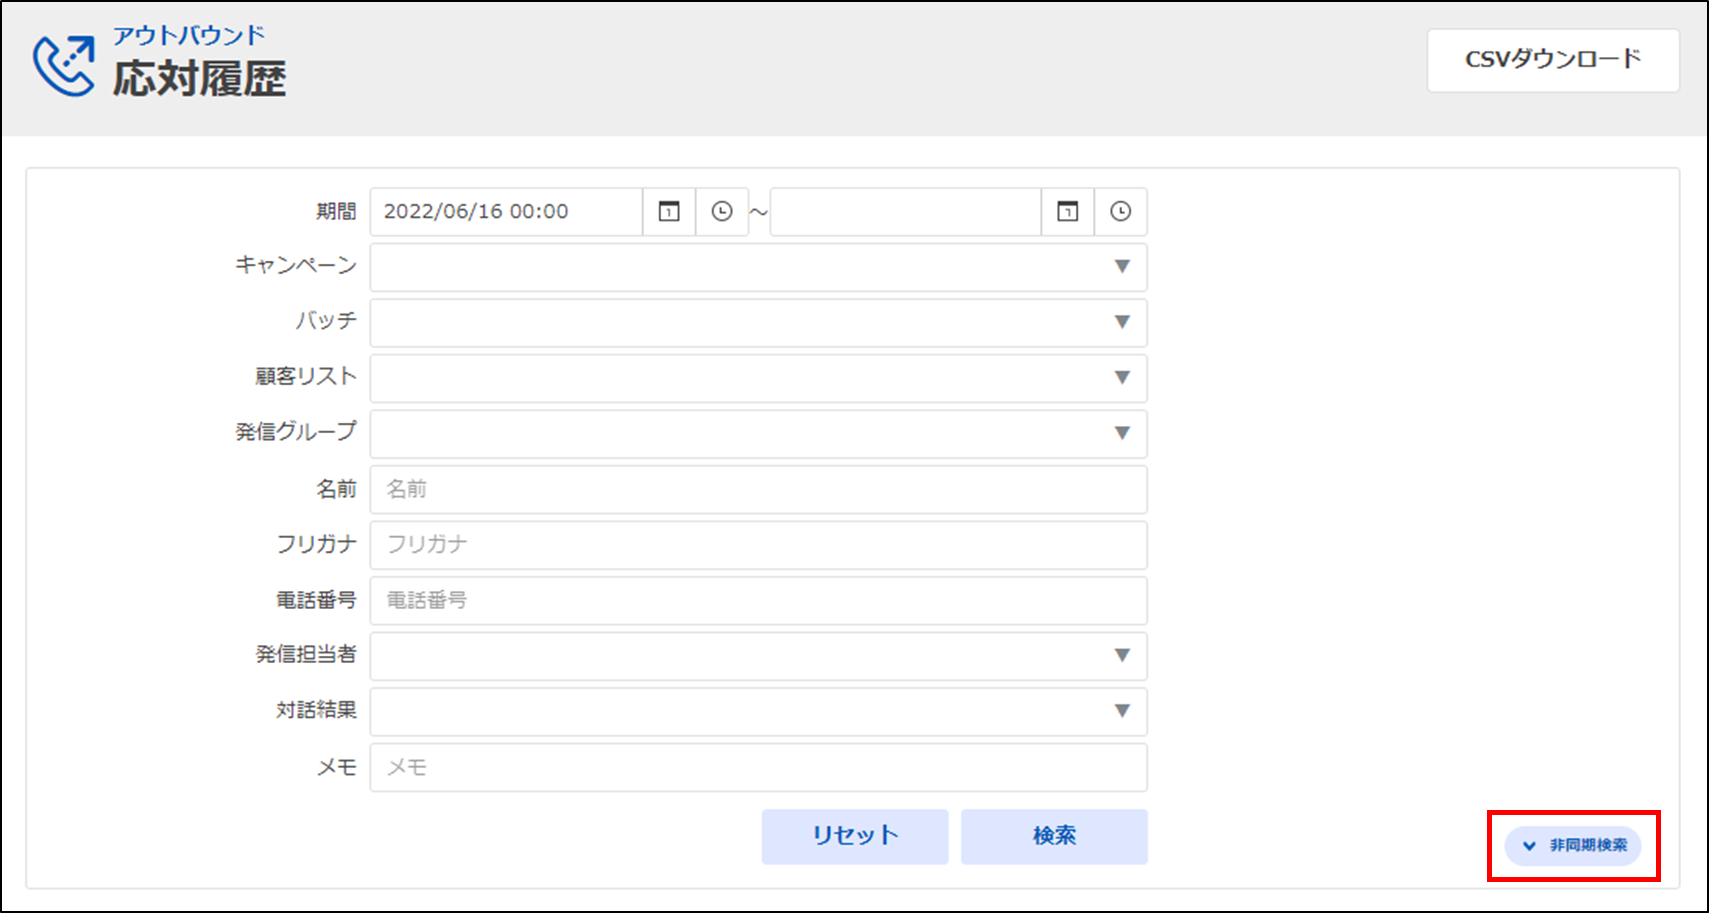Click the 検索 button

(x=1054, y=836)
